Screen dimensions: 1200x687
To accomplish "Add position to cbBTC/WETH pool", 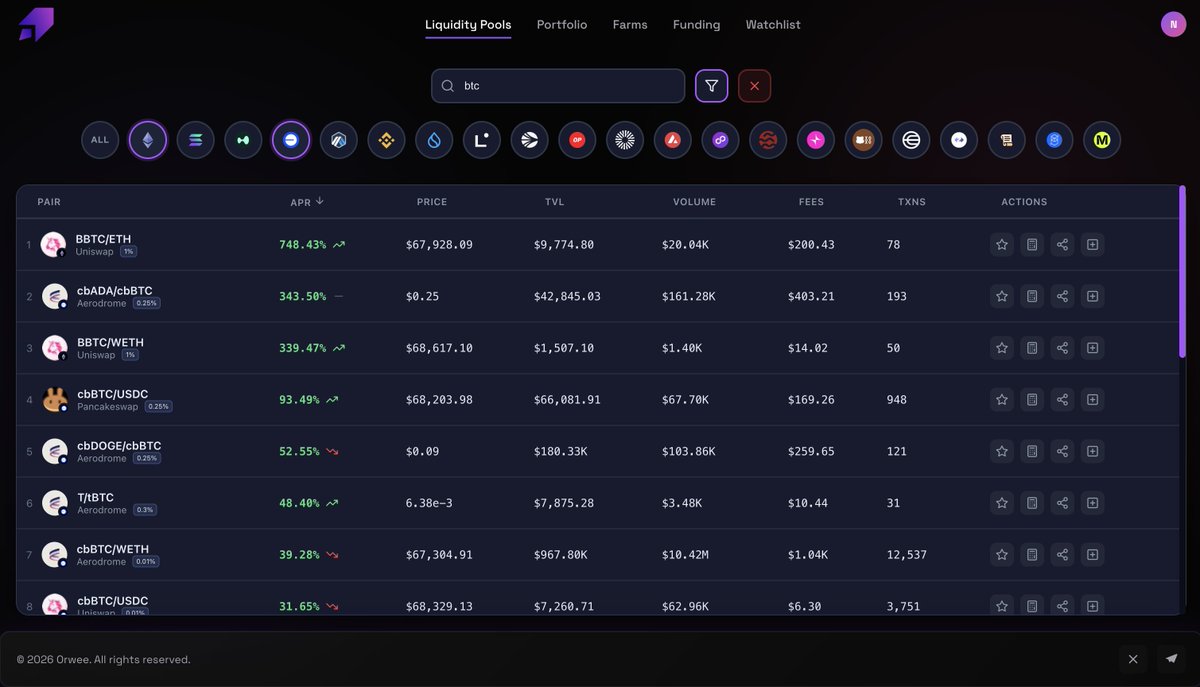I will 1092,554.
